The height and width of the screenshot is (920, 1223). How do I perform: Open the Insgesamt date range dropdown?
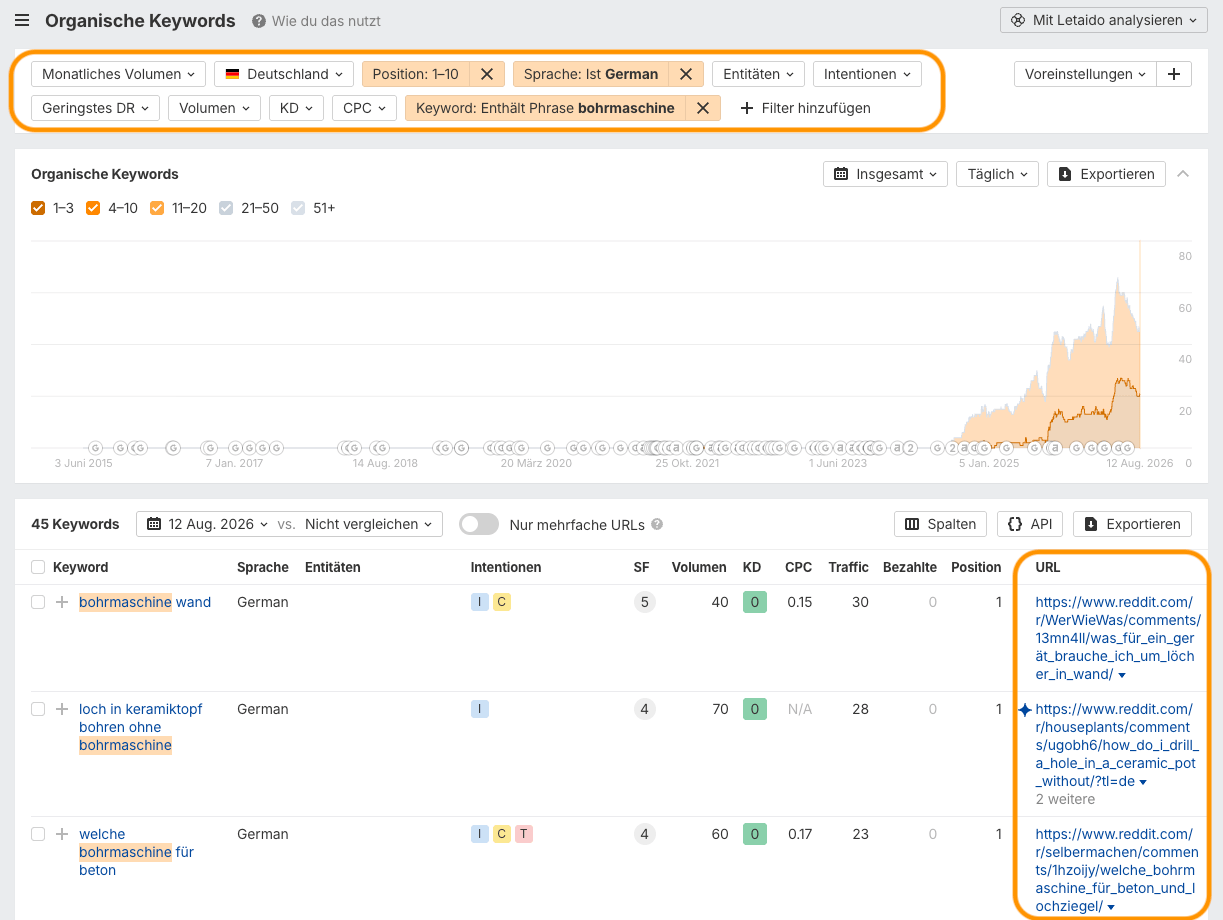tap(885, 174)
